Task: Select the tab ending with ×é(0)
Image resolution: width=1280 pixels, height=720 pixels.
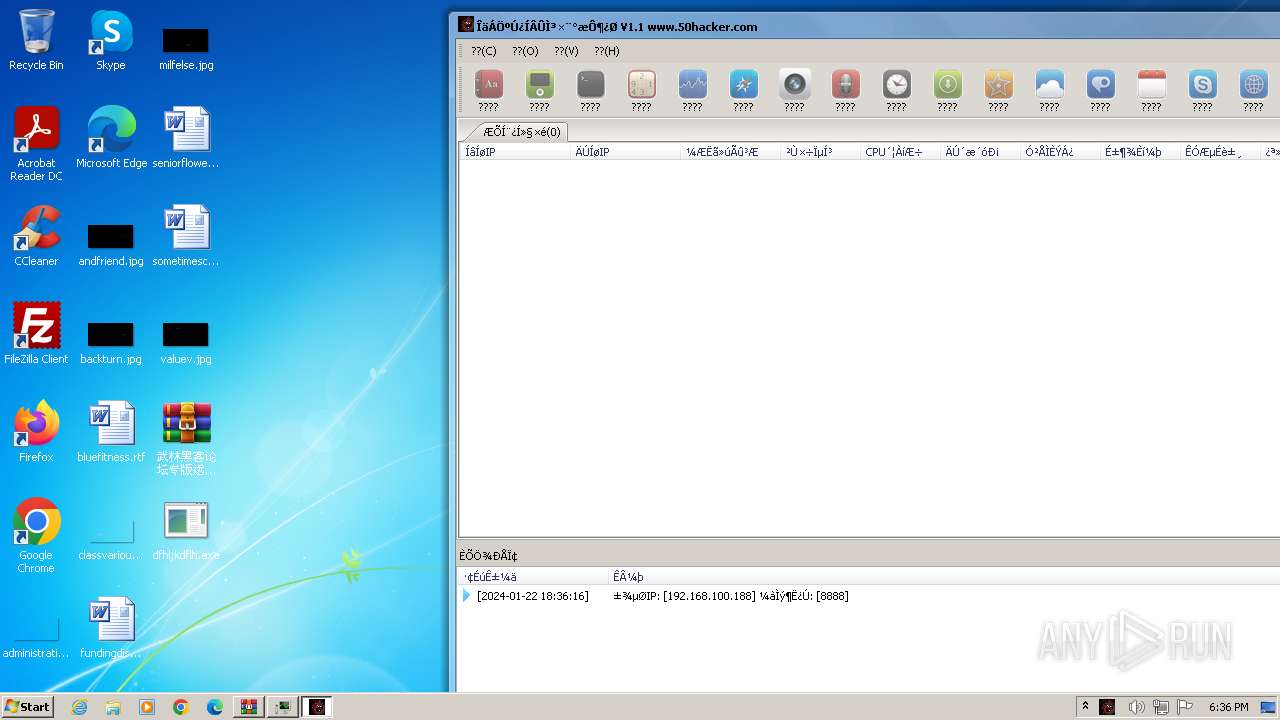Action: point(519,132)
